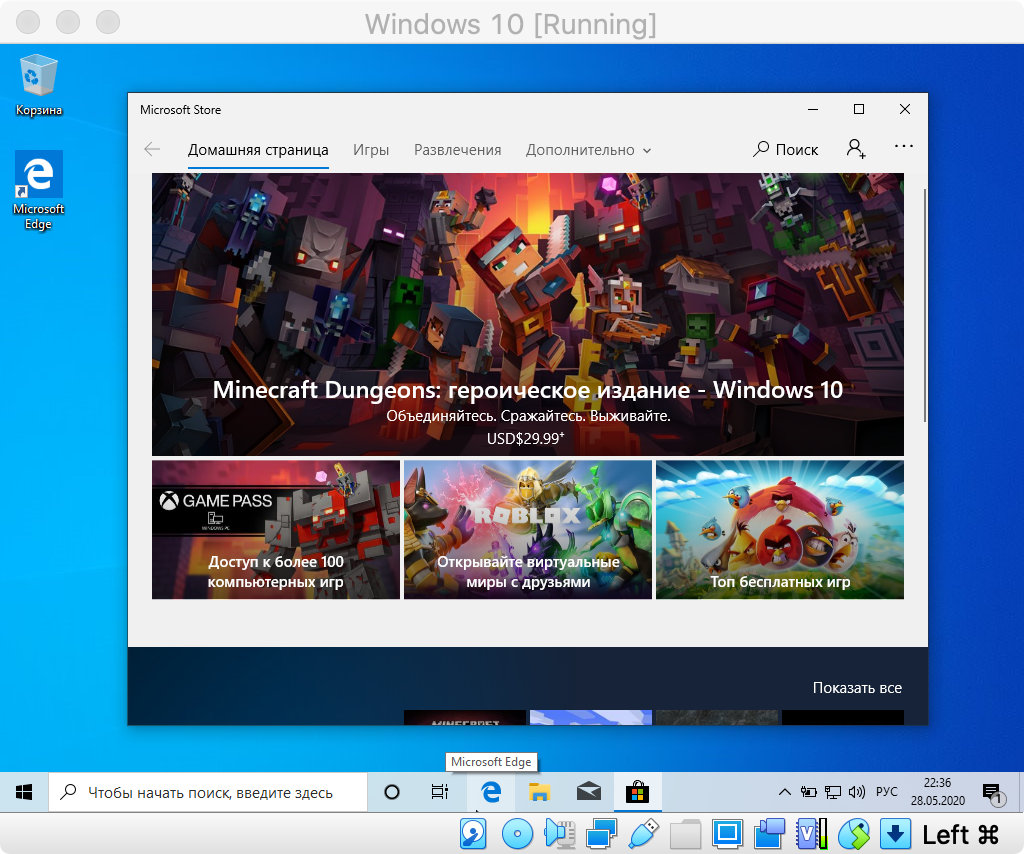Click the taskbar search input field

point(210,792)
